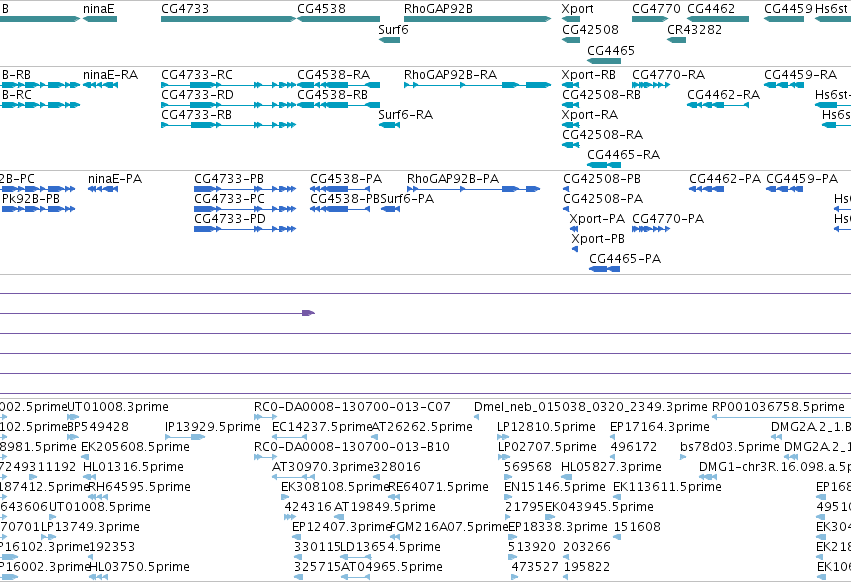The height and width of the screenshot is (582, 851).
Task: Open the CG42508-PB protein label
Action: pyautogui.click(x=601, y=179)
